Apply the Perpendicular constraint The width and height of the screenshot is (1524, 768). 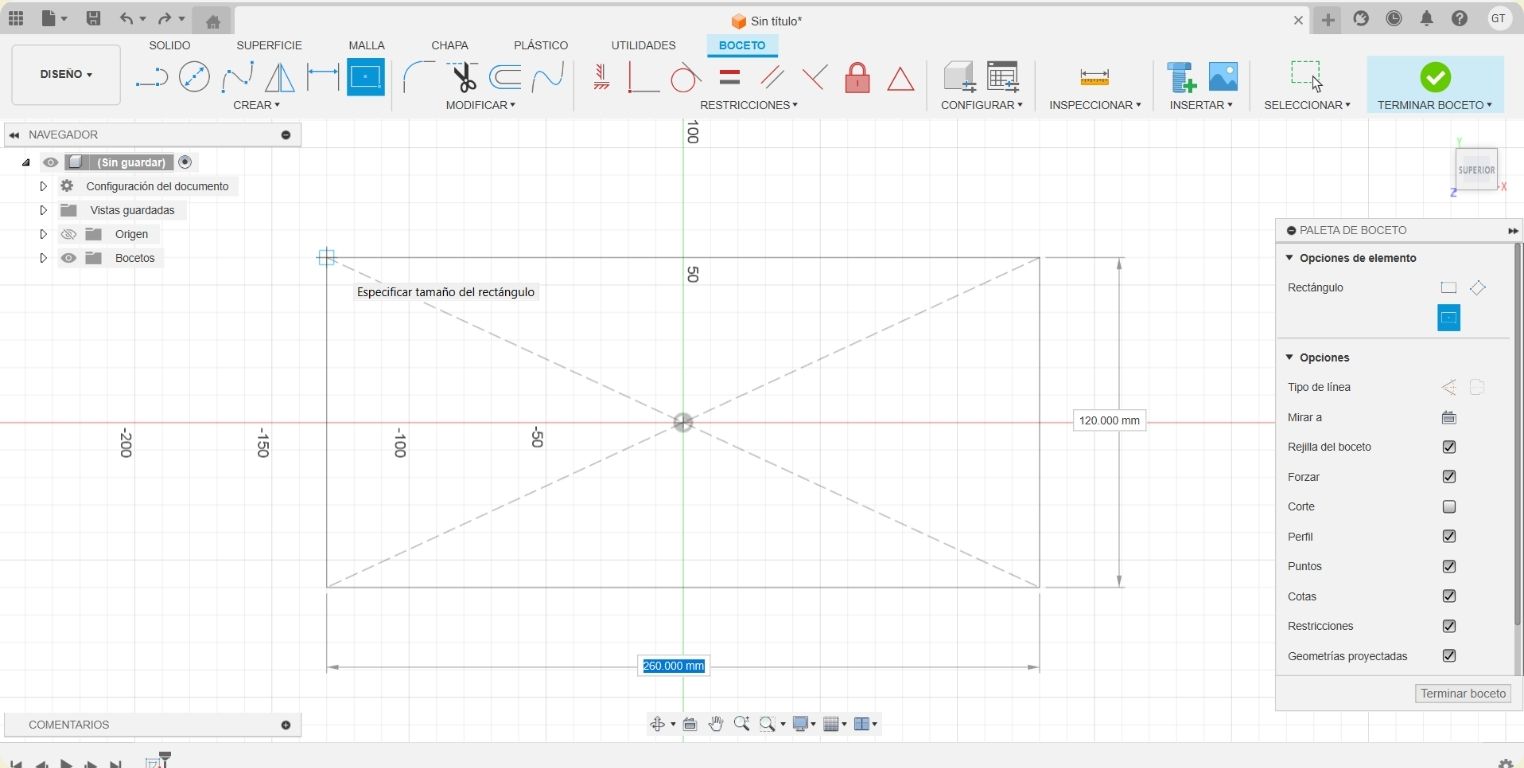coord(814,77)
